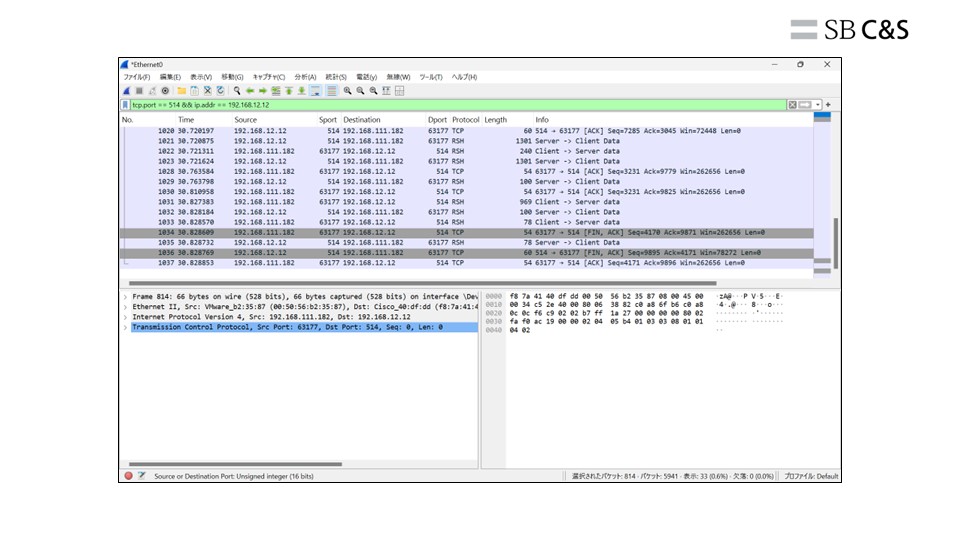The height and width of the screenshot is (540, 960).
Task: Click the display filter input field
Action: (458, 105)
